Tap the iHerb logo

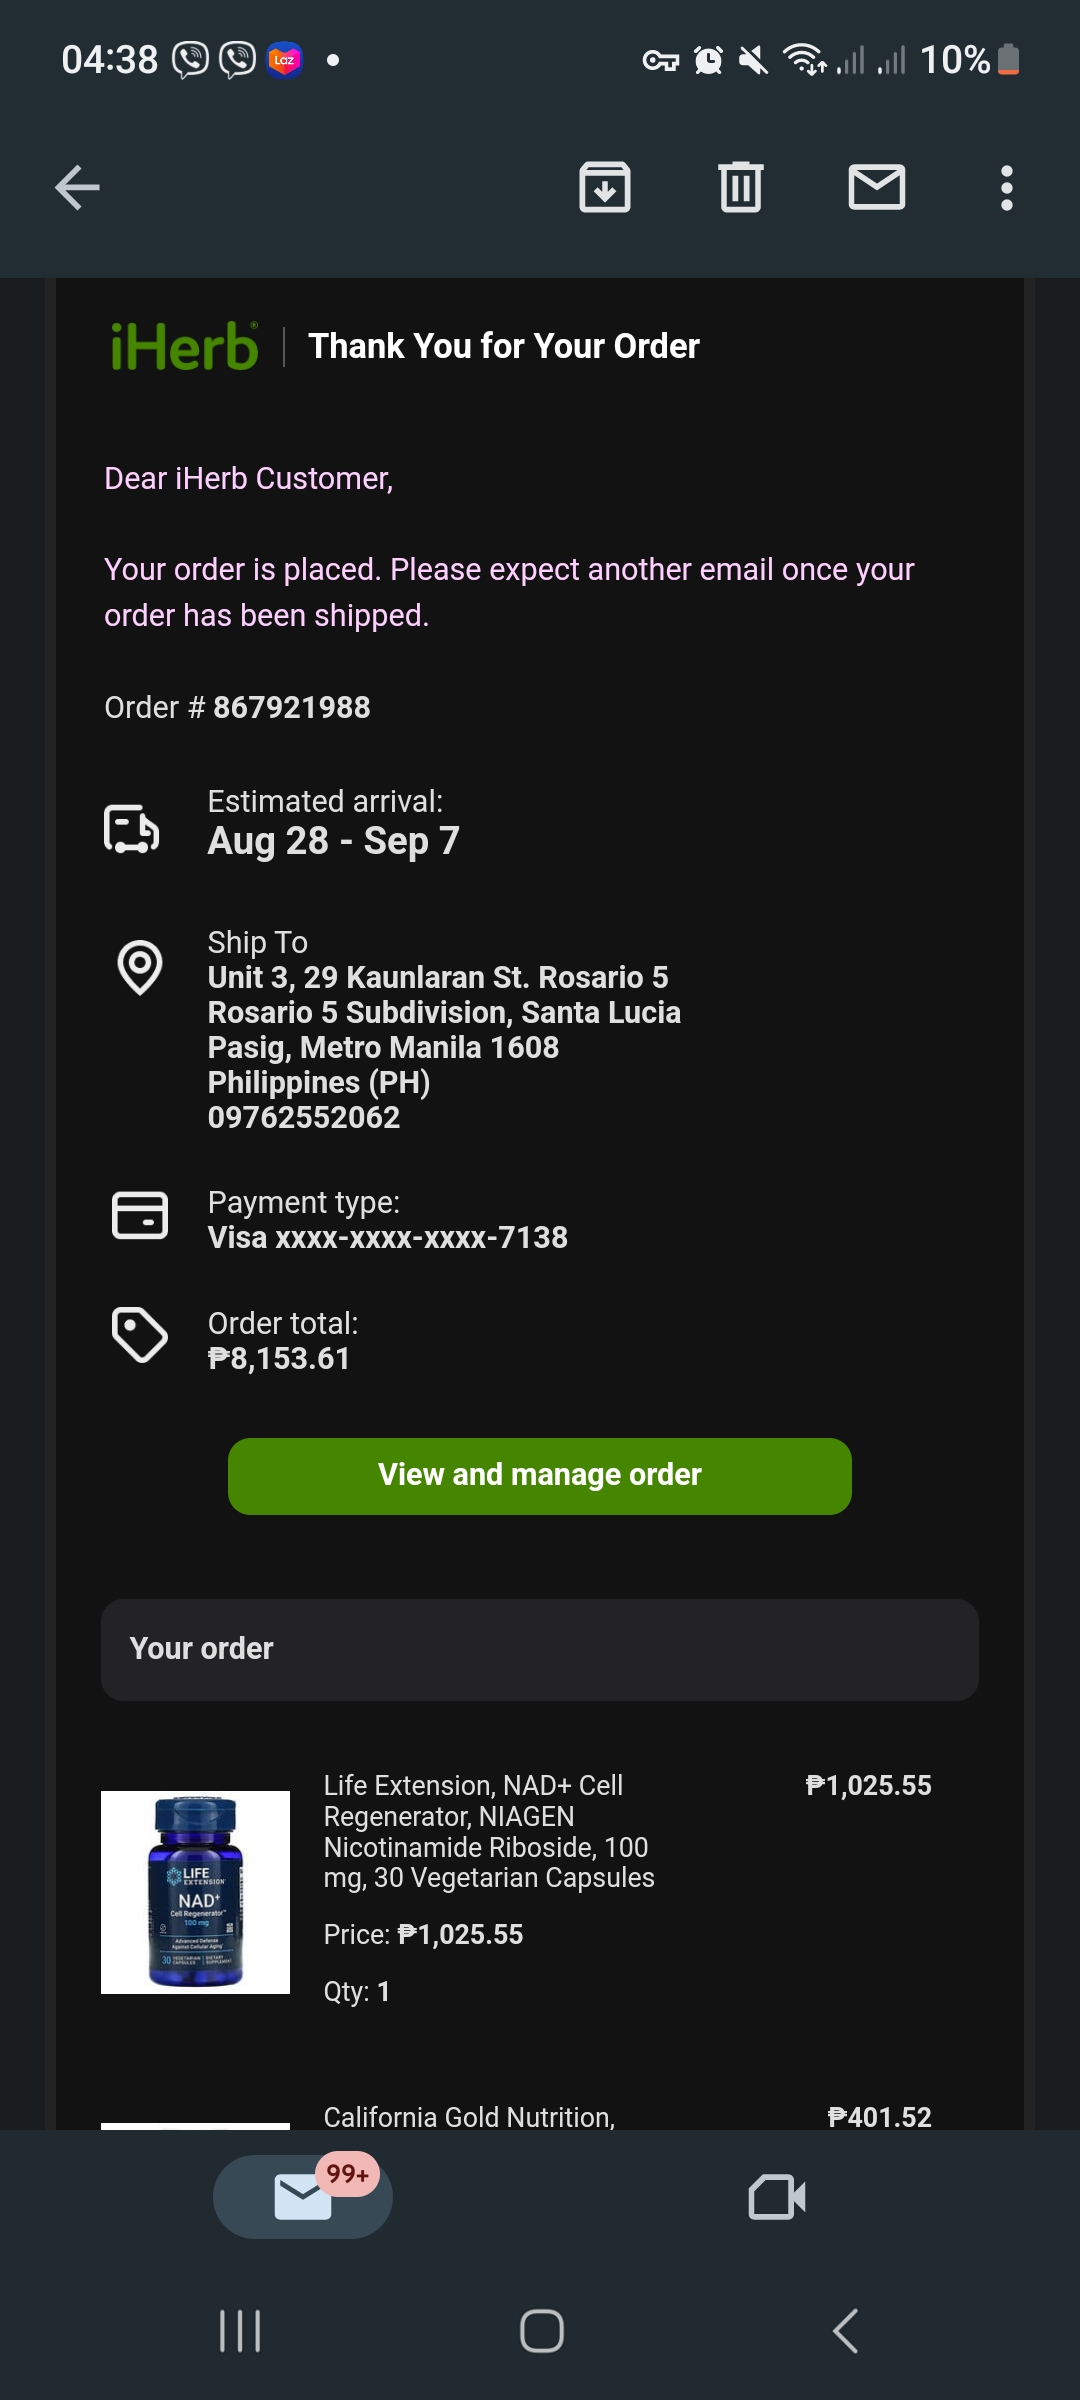tap(184, 347)
